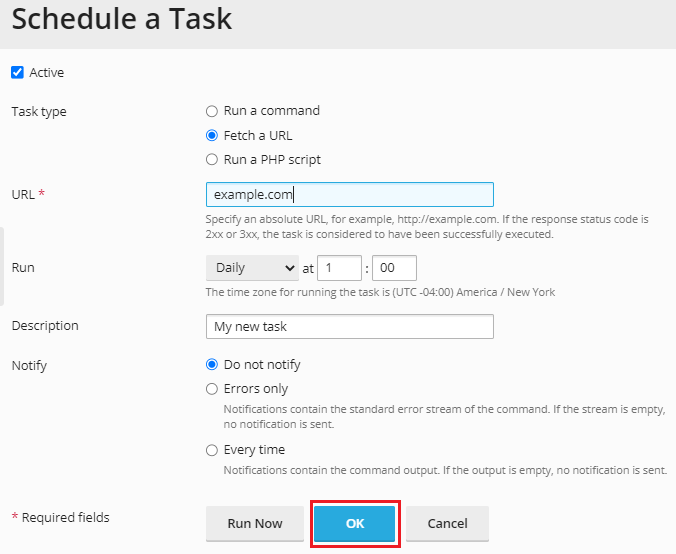
Task: Click the Description field with My new task
Action: tap(348, 327)
